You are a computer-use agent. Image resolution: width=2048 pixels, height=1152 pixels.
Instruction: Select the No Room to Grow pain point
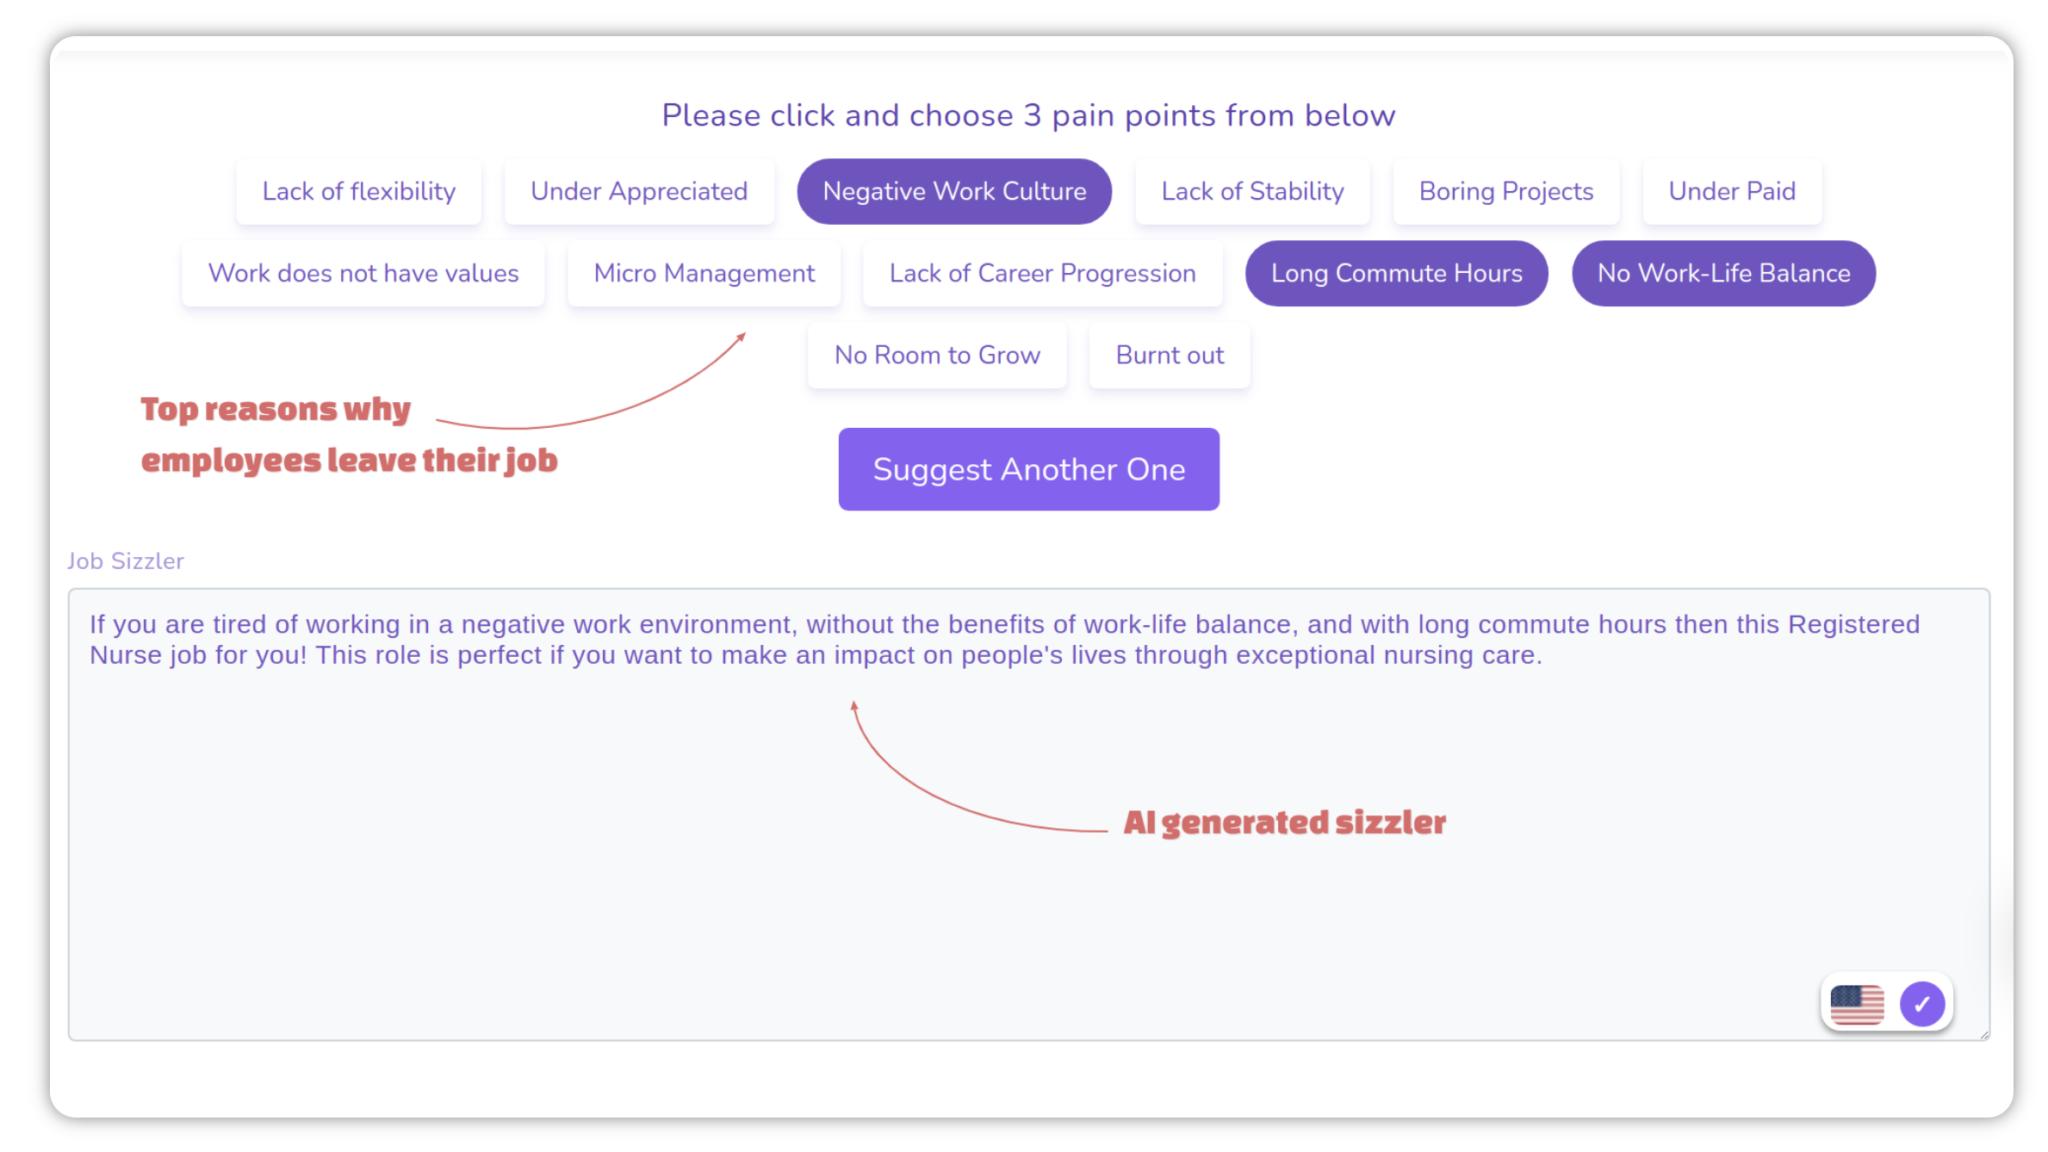tap(937, 355)
